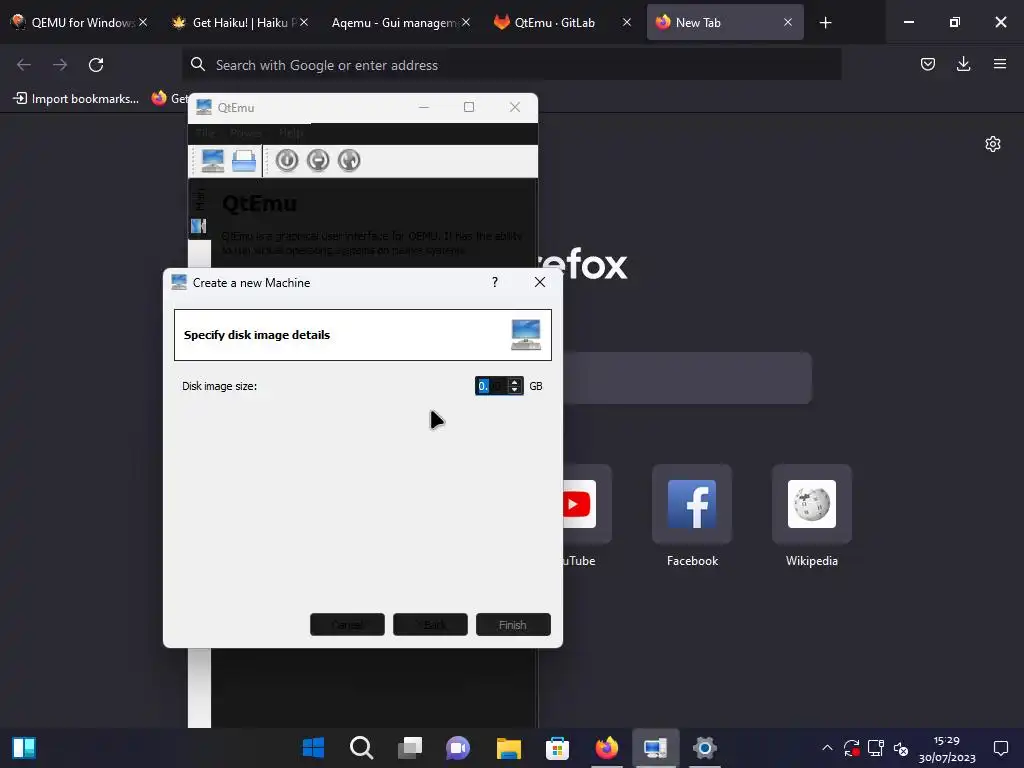This screenshot has width=1024, height=768.
Task: Open notification center icon
Action: point(1000,748)
